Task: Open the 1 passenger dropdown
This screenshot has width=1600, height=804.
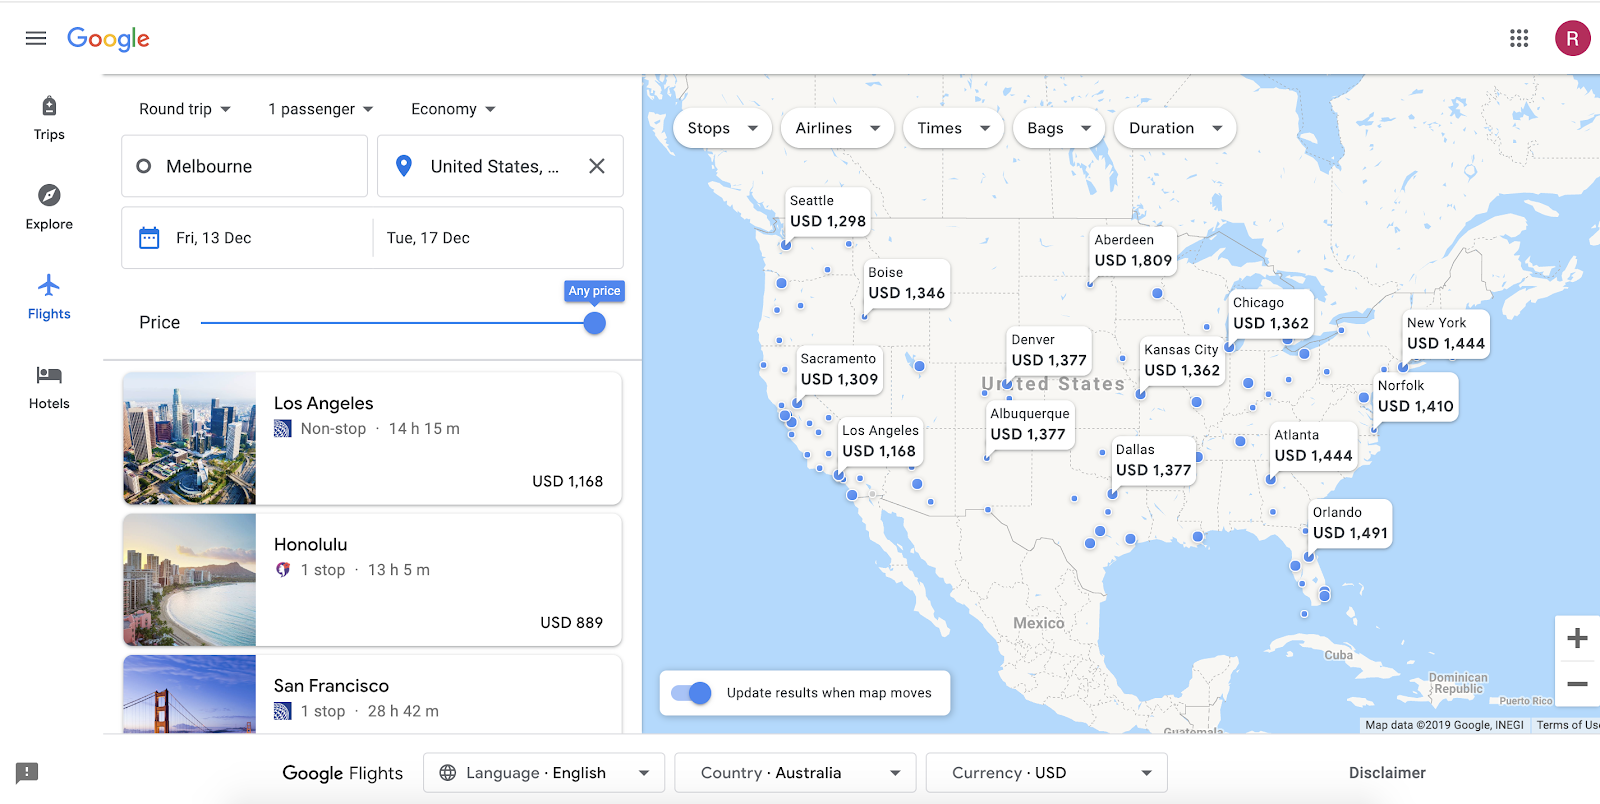Action: pos(320,109)
